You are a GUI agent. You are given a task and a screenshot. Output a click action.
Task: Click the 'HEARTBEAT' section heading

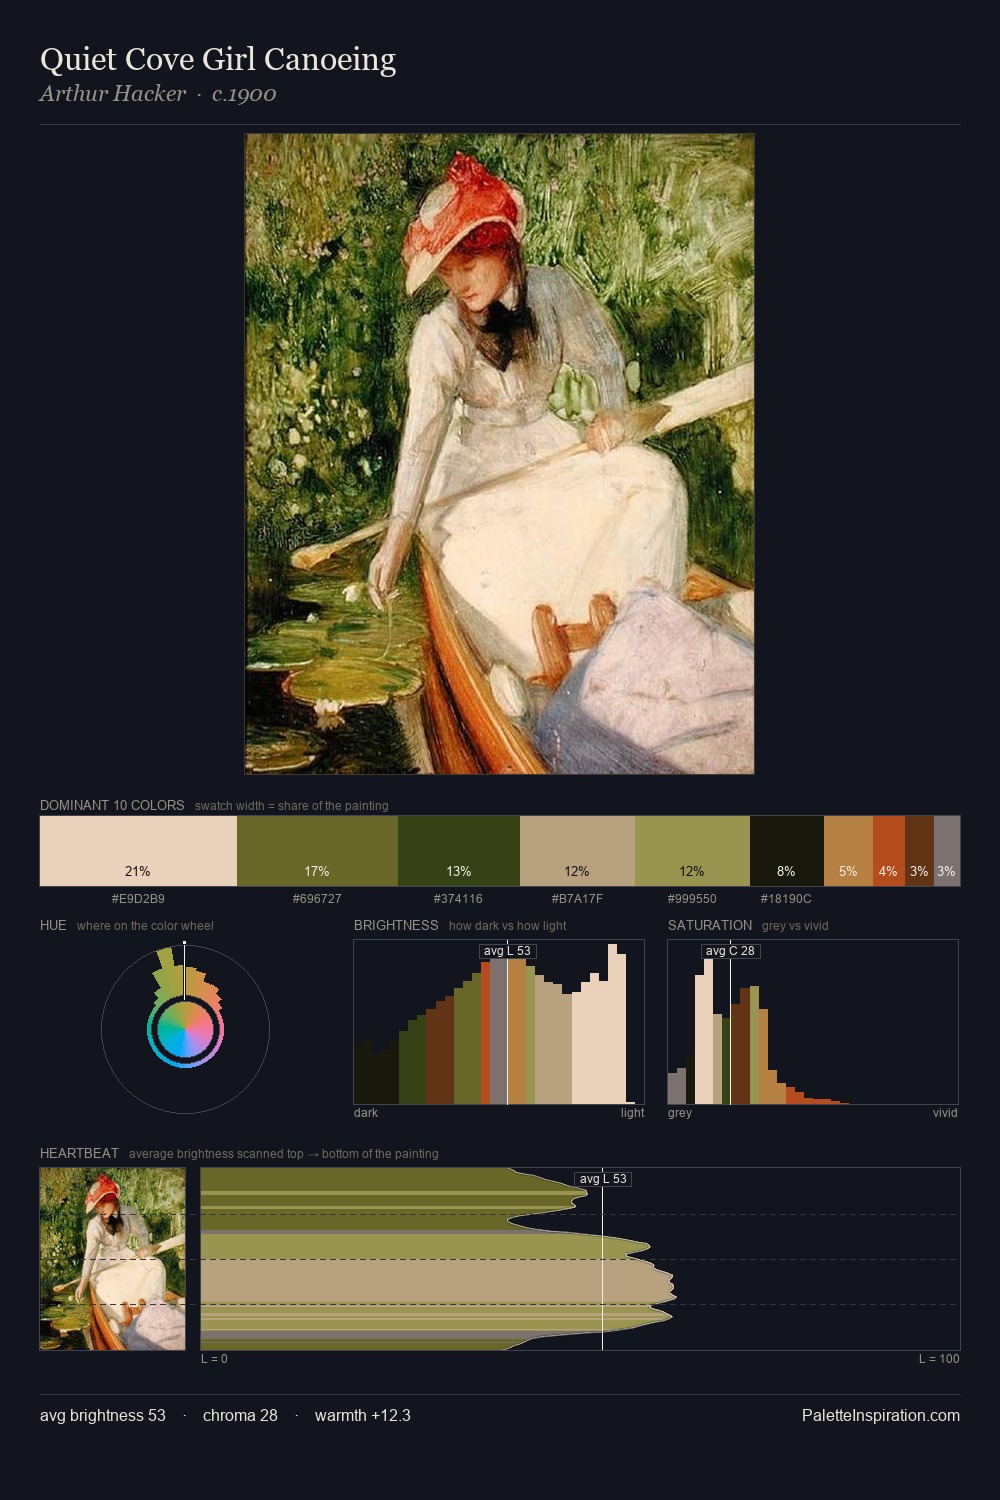pos(79,1153)
